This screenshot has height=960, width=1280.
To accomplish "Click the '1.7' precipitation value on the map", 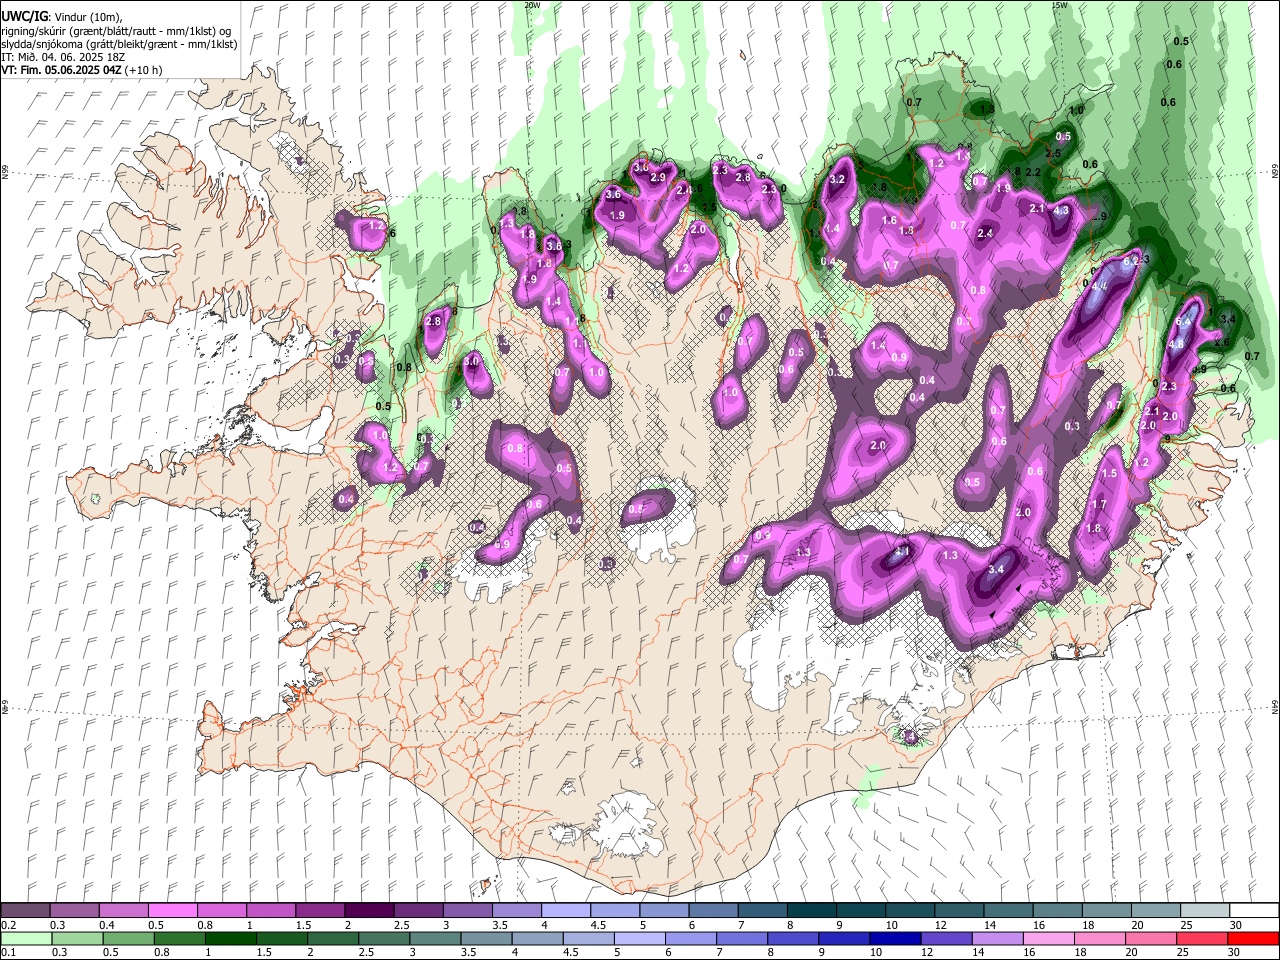I will (1099, 505).
